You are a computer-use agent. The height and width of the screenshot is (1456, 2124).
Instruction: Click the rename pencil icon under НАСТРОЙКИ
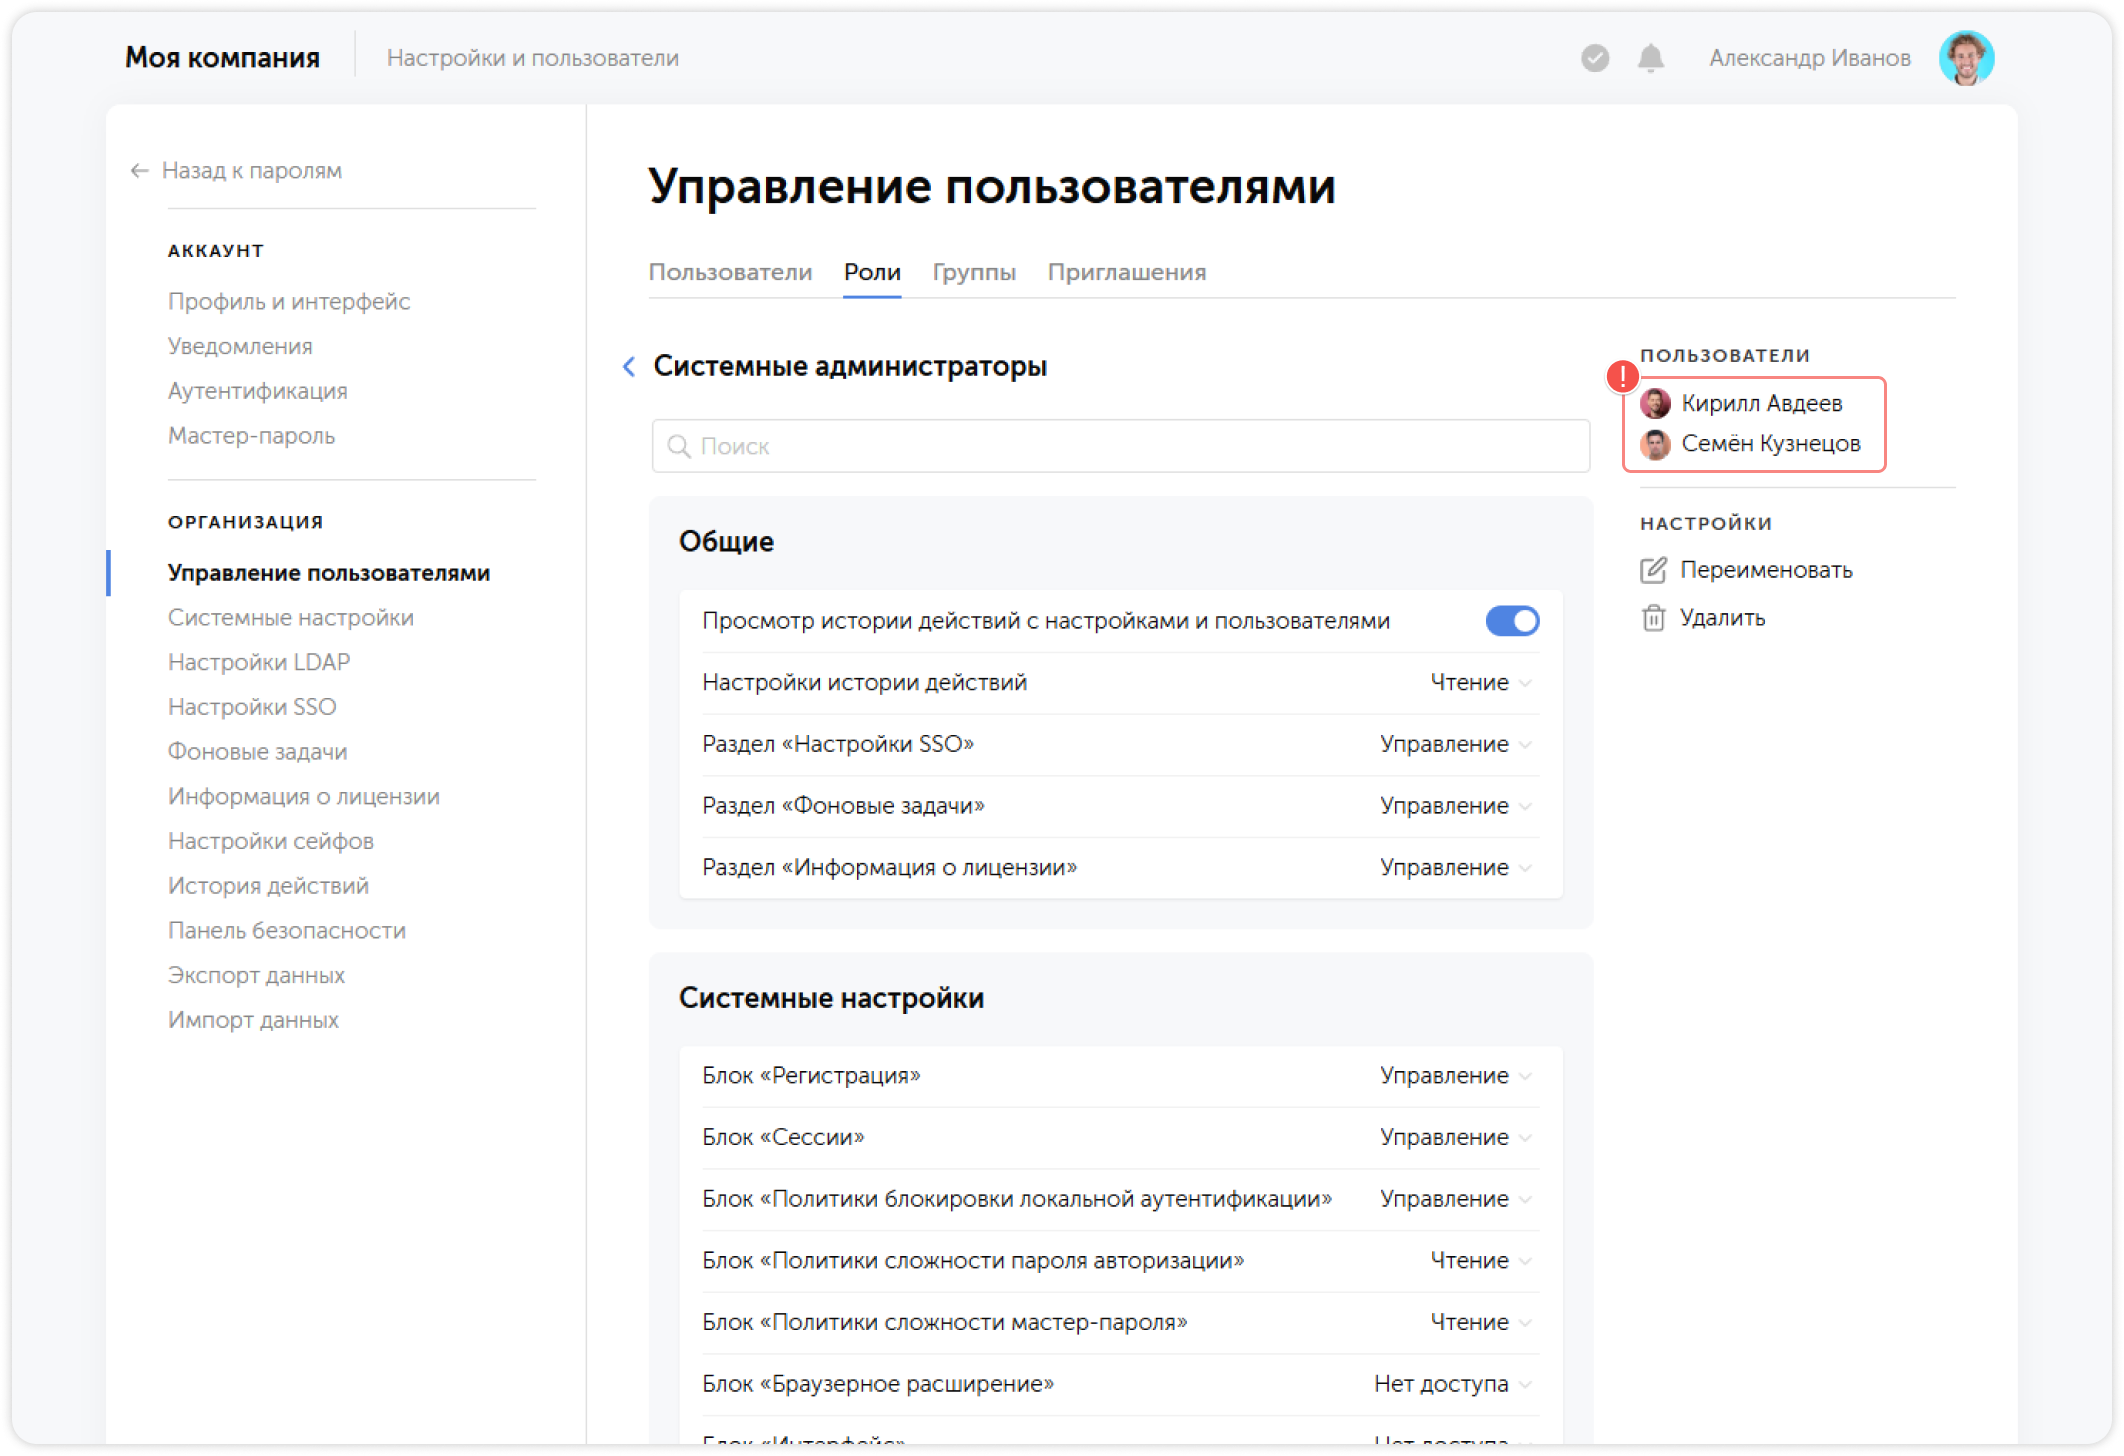tap(1654, 570)
